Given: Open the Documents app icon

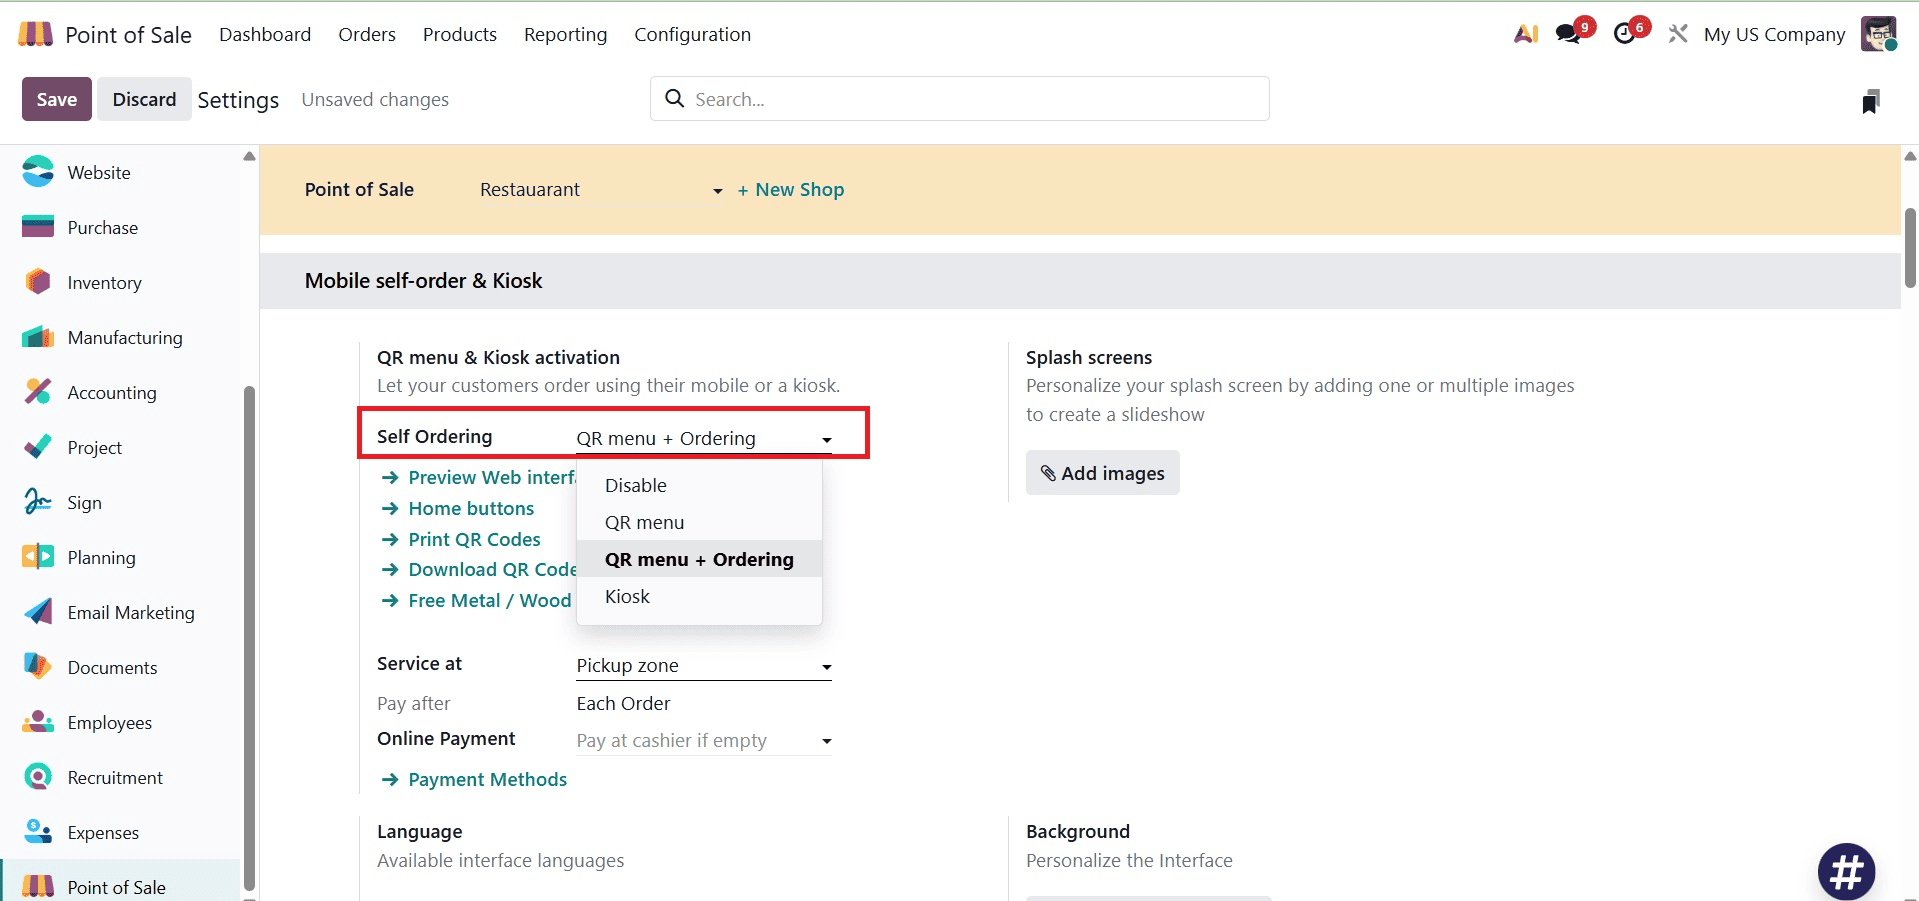Looking at the screenshot, I should point(38,667).
